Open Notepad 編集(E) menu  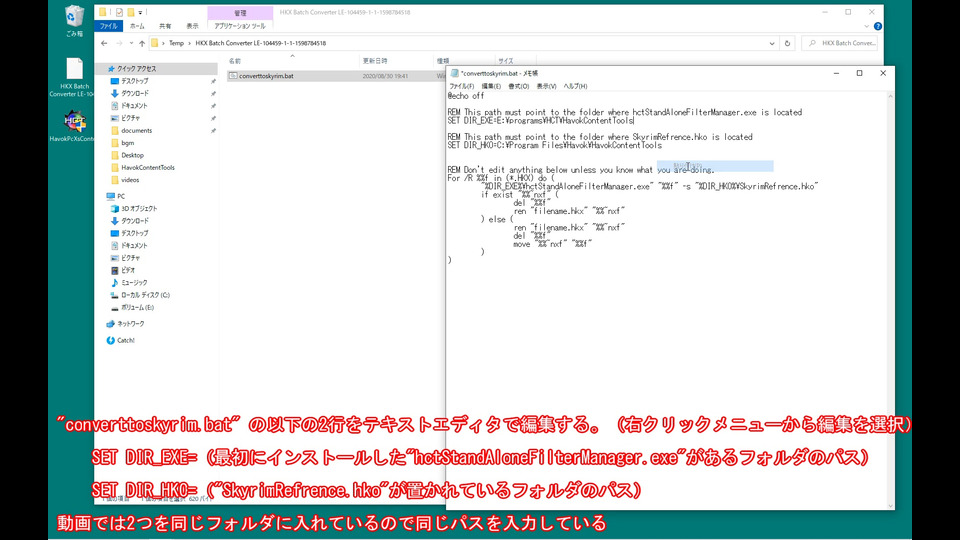[x=491, y=86]
